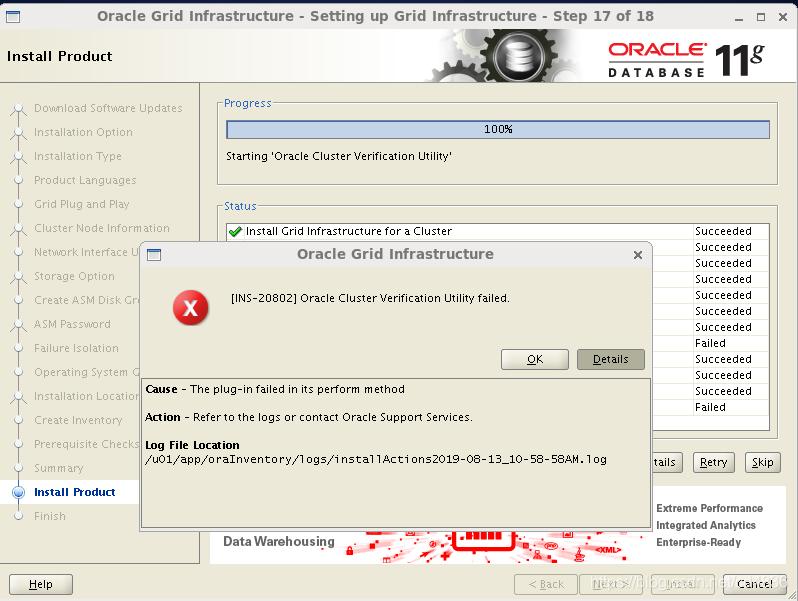Click the Oracle Database 11g logo

(x=686, y=61)
